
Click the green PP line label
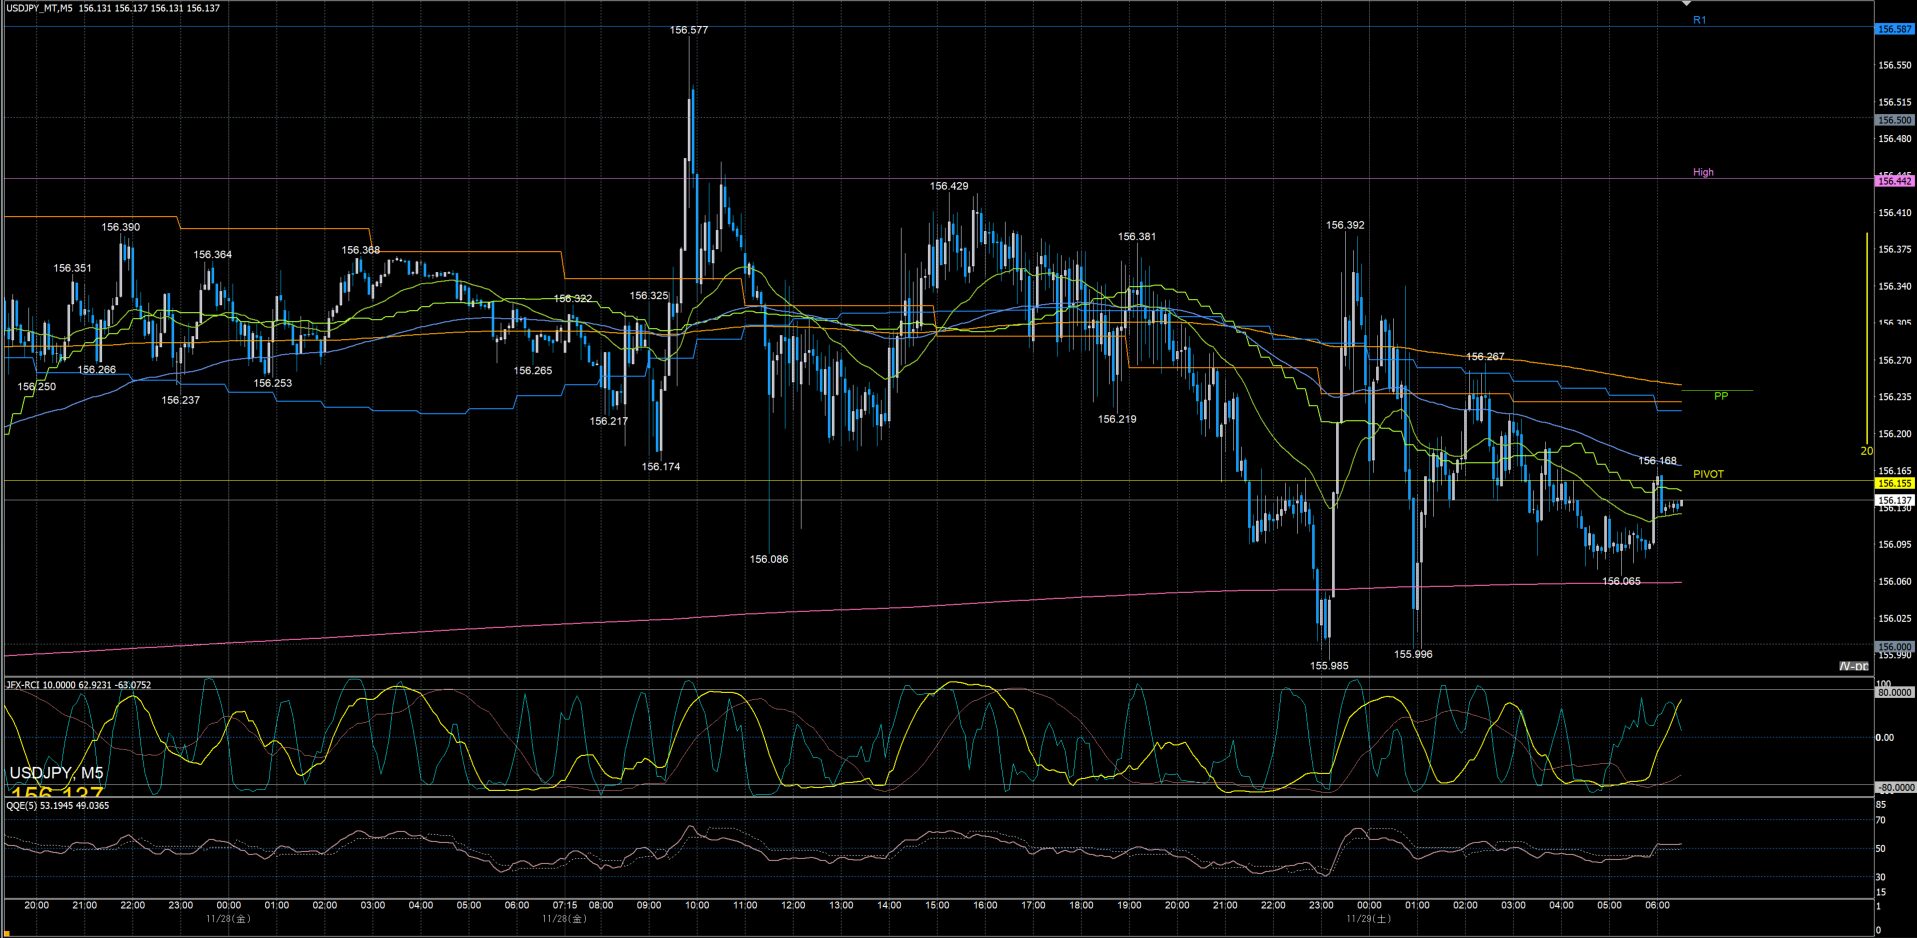pyautogui.click(x=1720, y=396)
